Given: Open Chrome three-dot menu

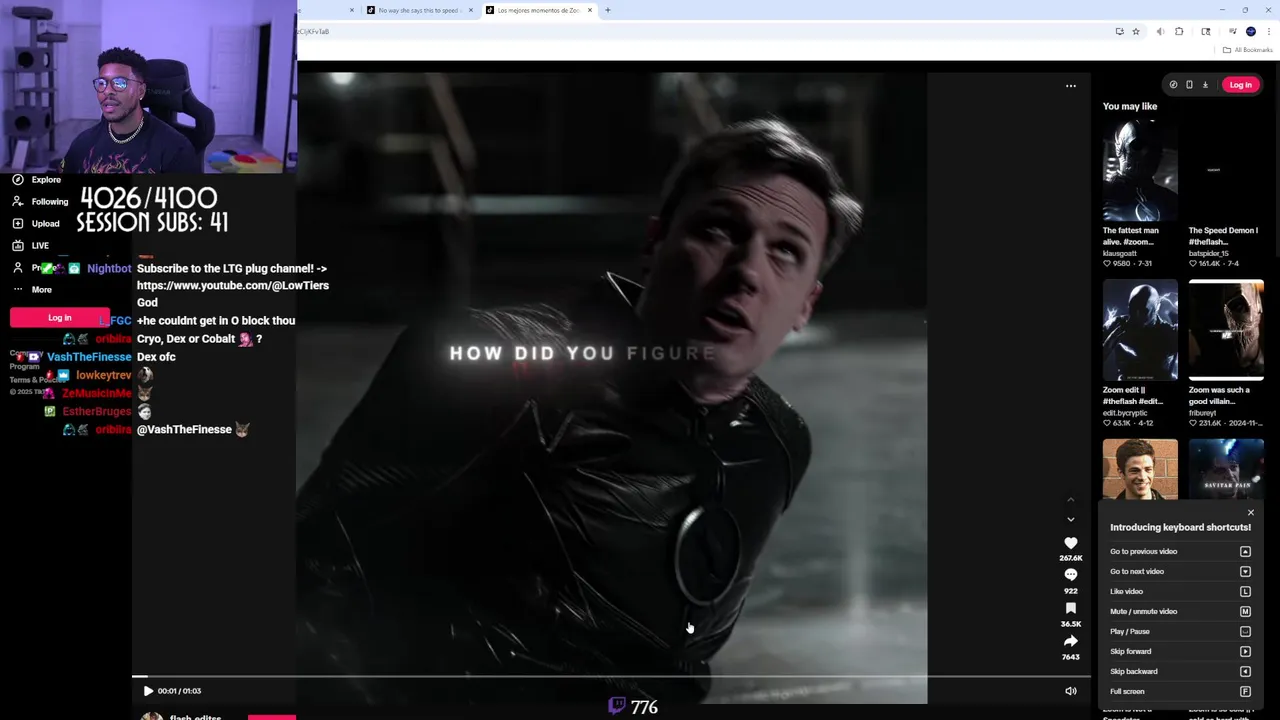Looking at the screenshot, I should (x=1268, y=32).
